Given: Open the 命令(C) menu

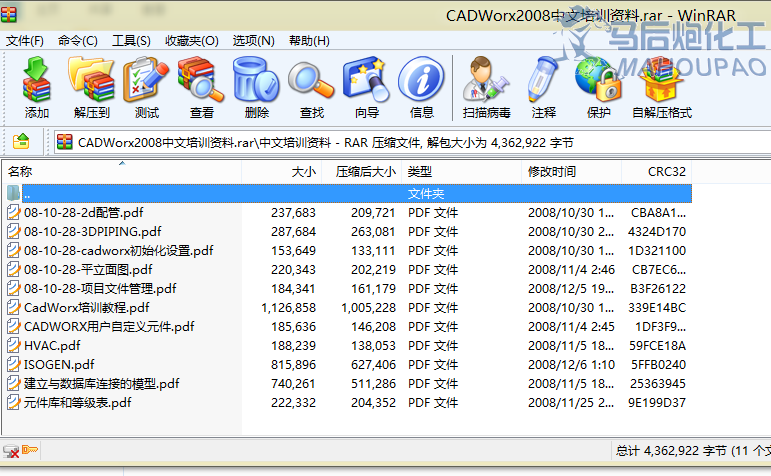Looking at the screenshot, I should [x=78, y=40].
